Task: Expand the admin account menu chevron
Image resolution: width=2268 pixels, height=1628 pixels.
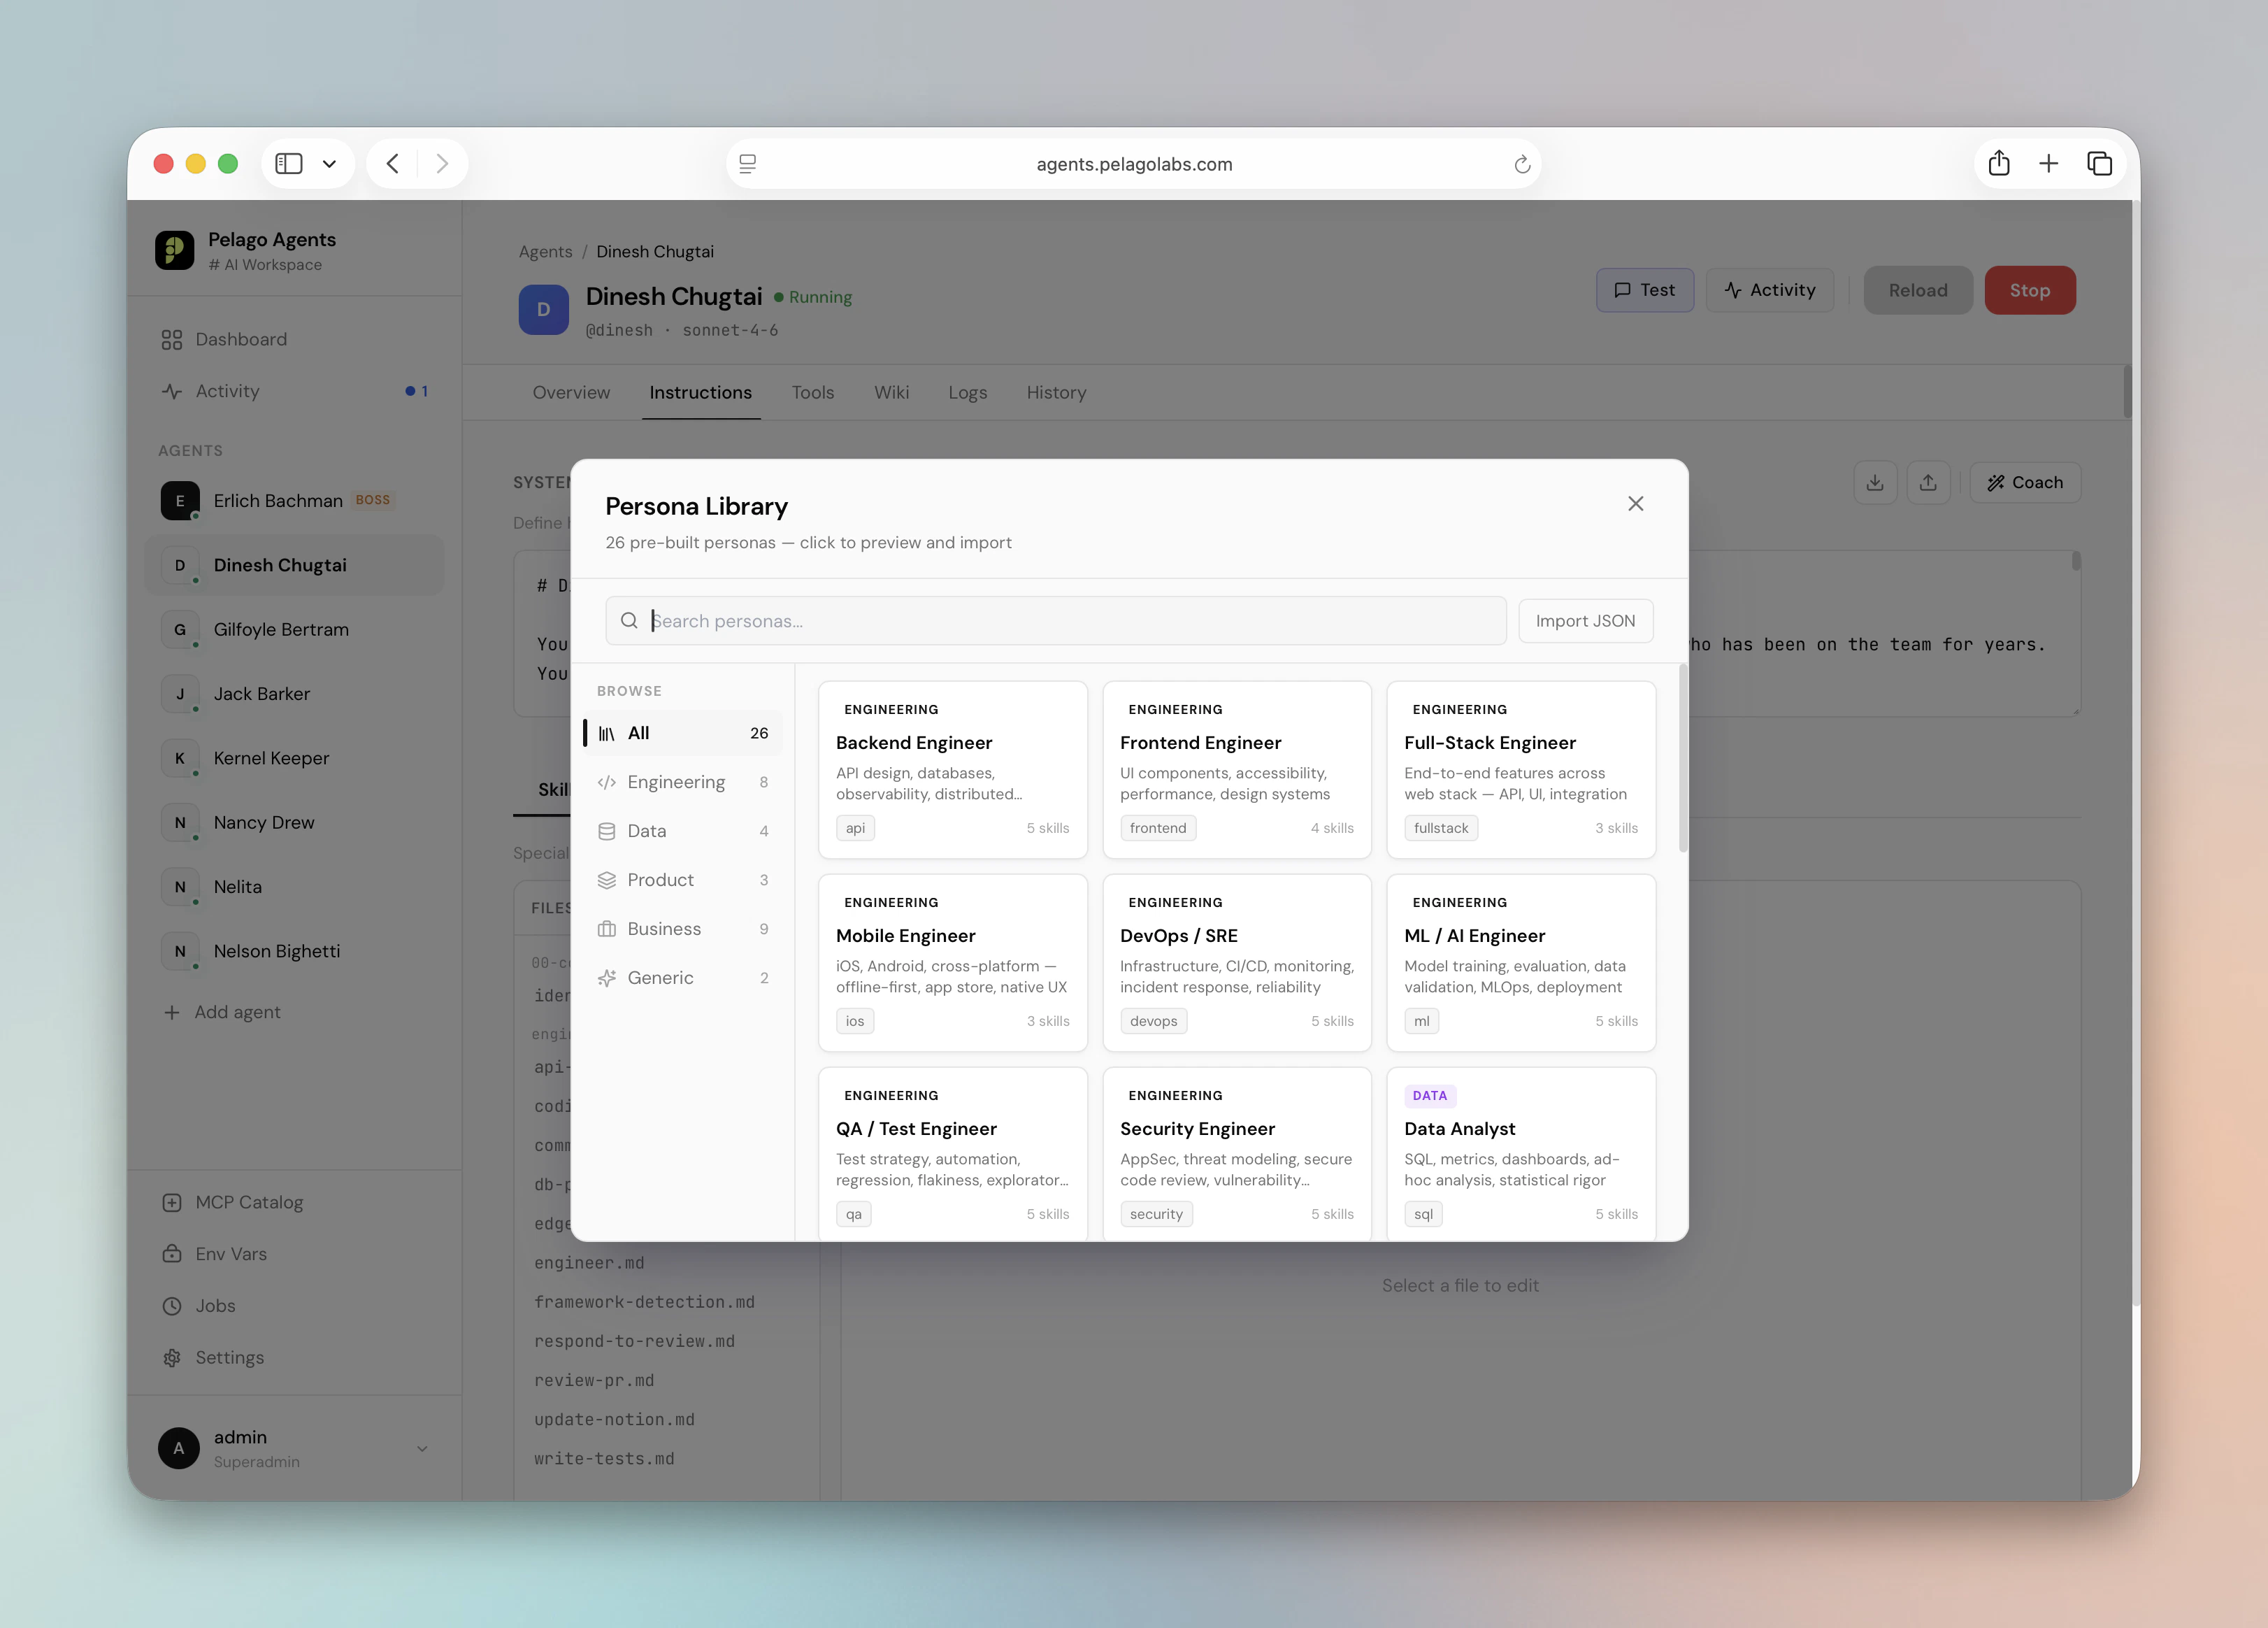Action: coord(422,1448)
